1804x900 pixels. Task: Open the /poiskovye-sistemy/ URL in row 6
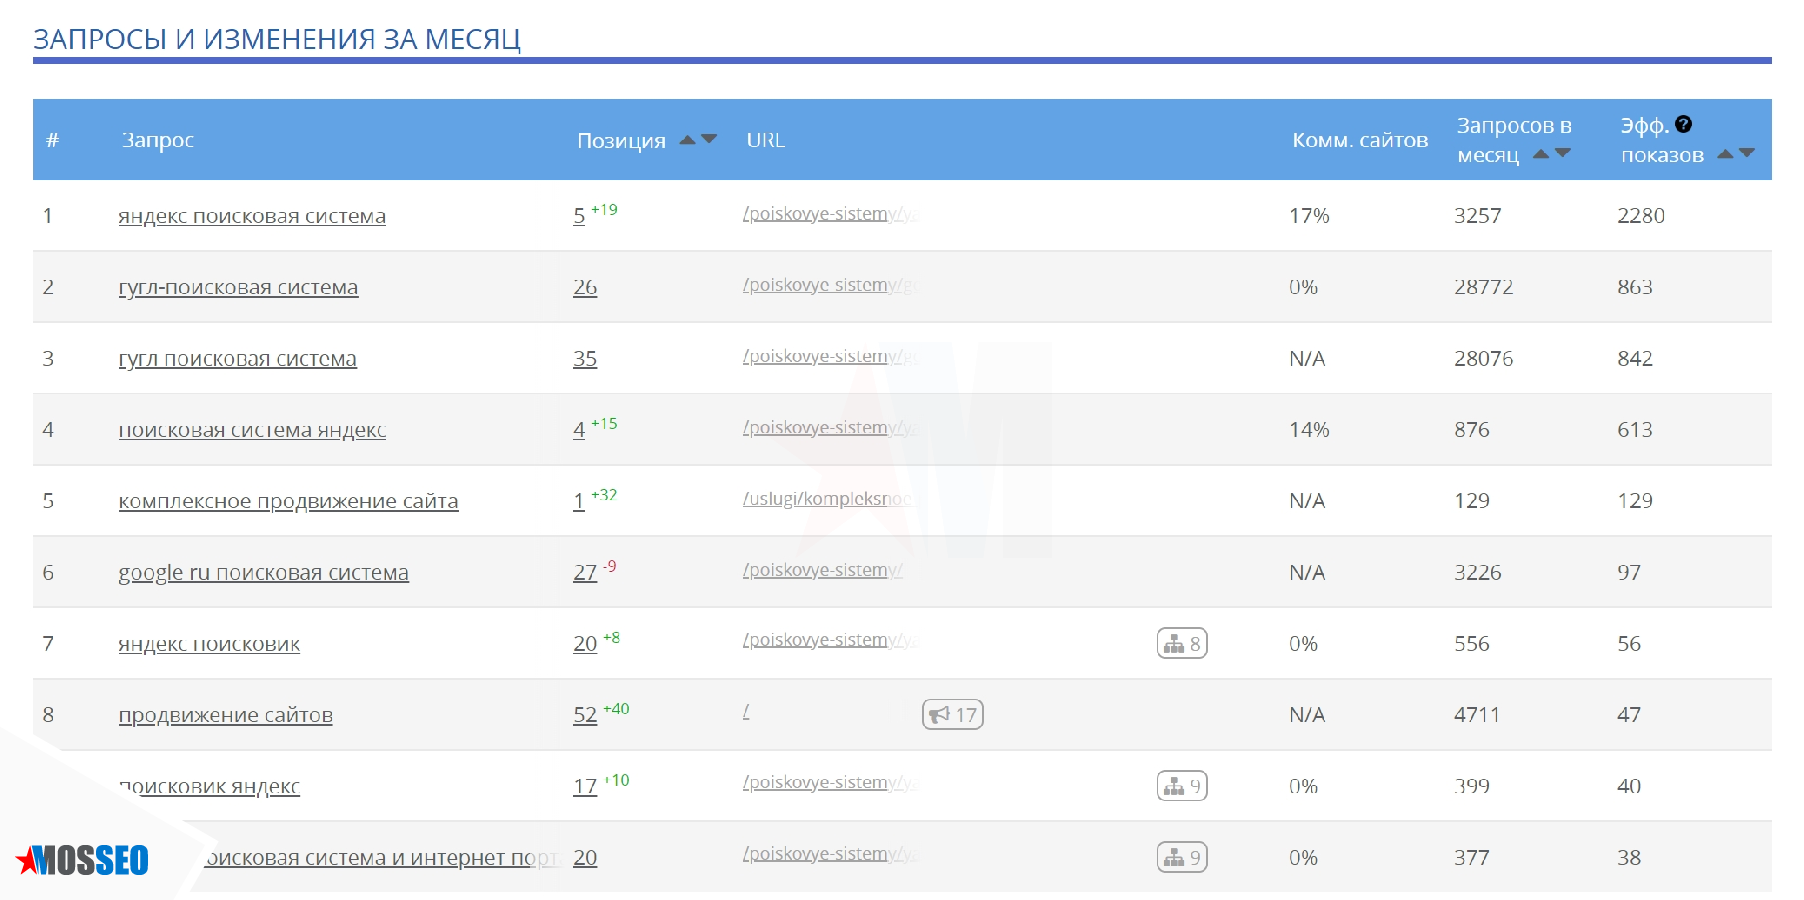(x=821, y=571)
